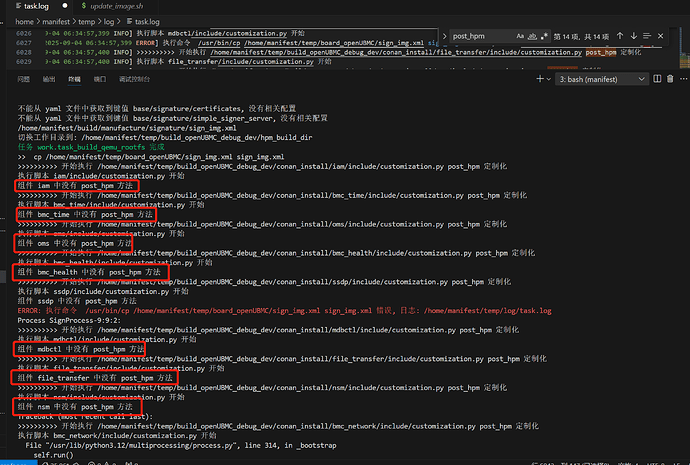Split the terminal with split icon

click(657, 79)
